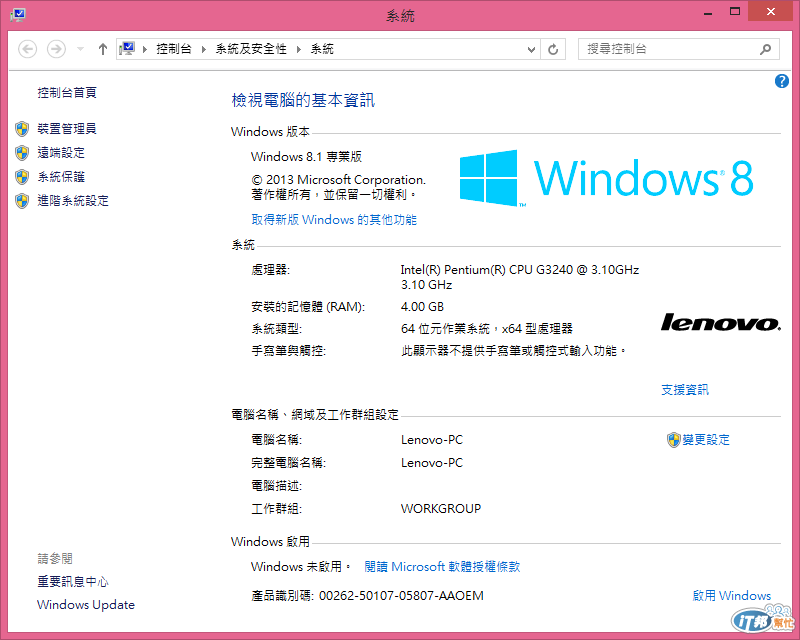The width and height of the screenshot is (800, 640).
Task: Click the window system icon in title bar
Action: tap(18, 14)
